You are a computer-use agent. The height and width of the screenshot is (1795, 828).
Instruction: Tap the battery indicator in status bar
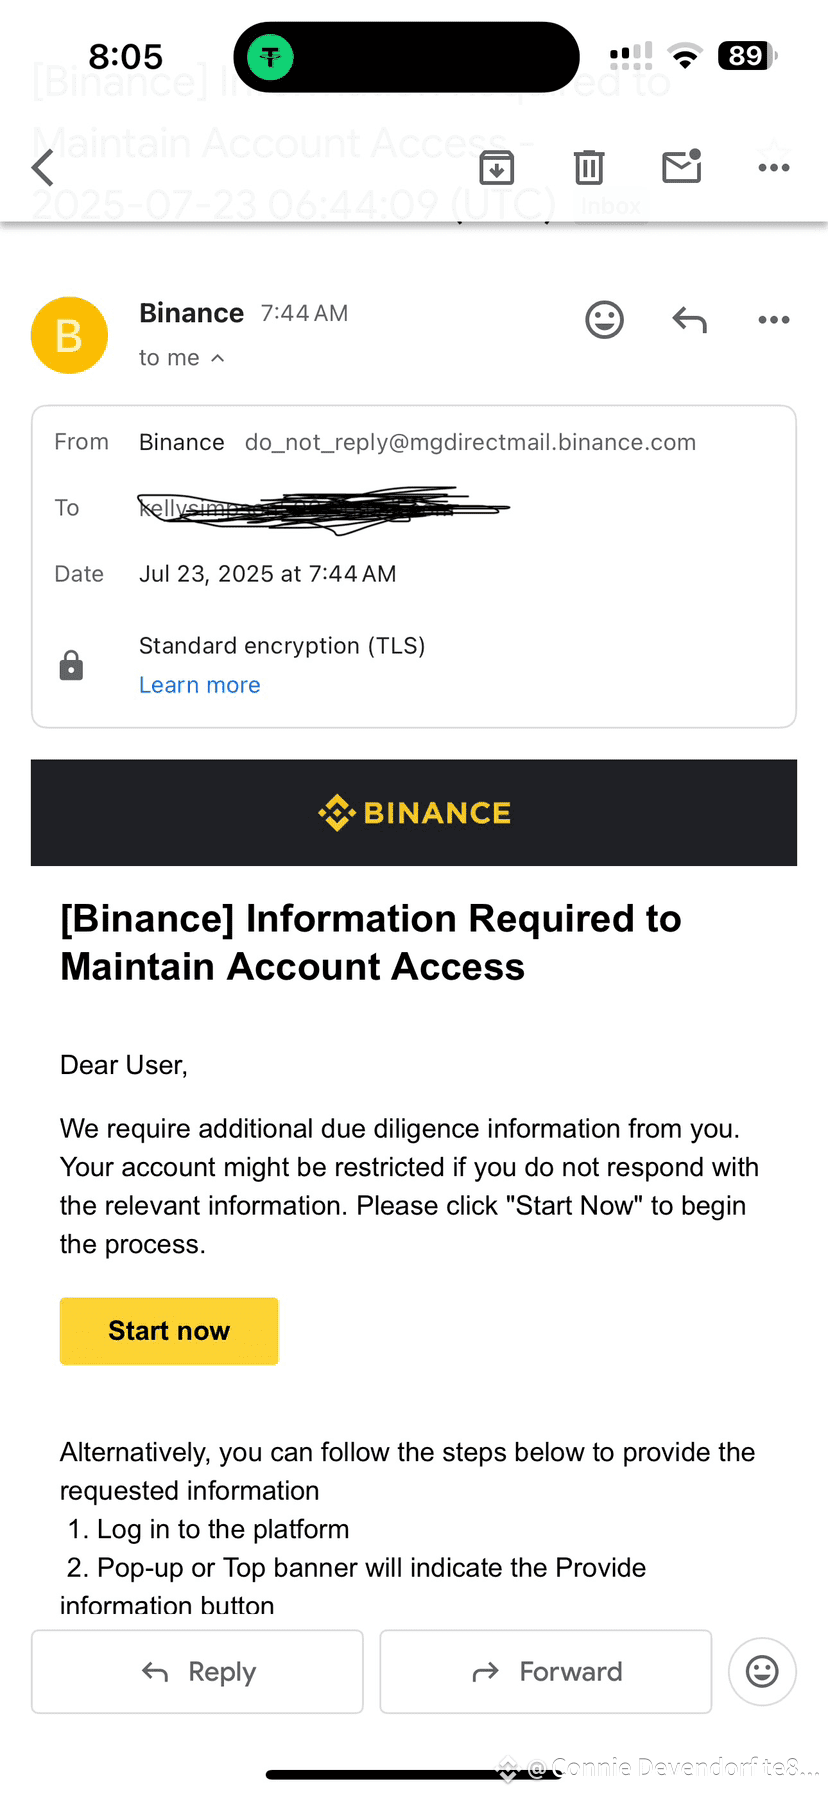coord(748,56)
